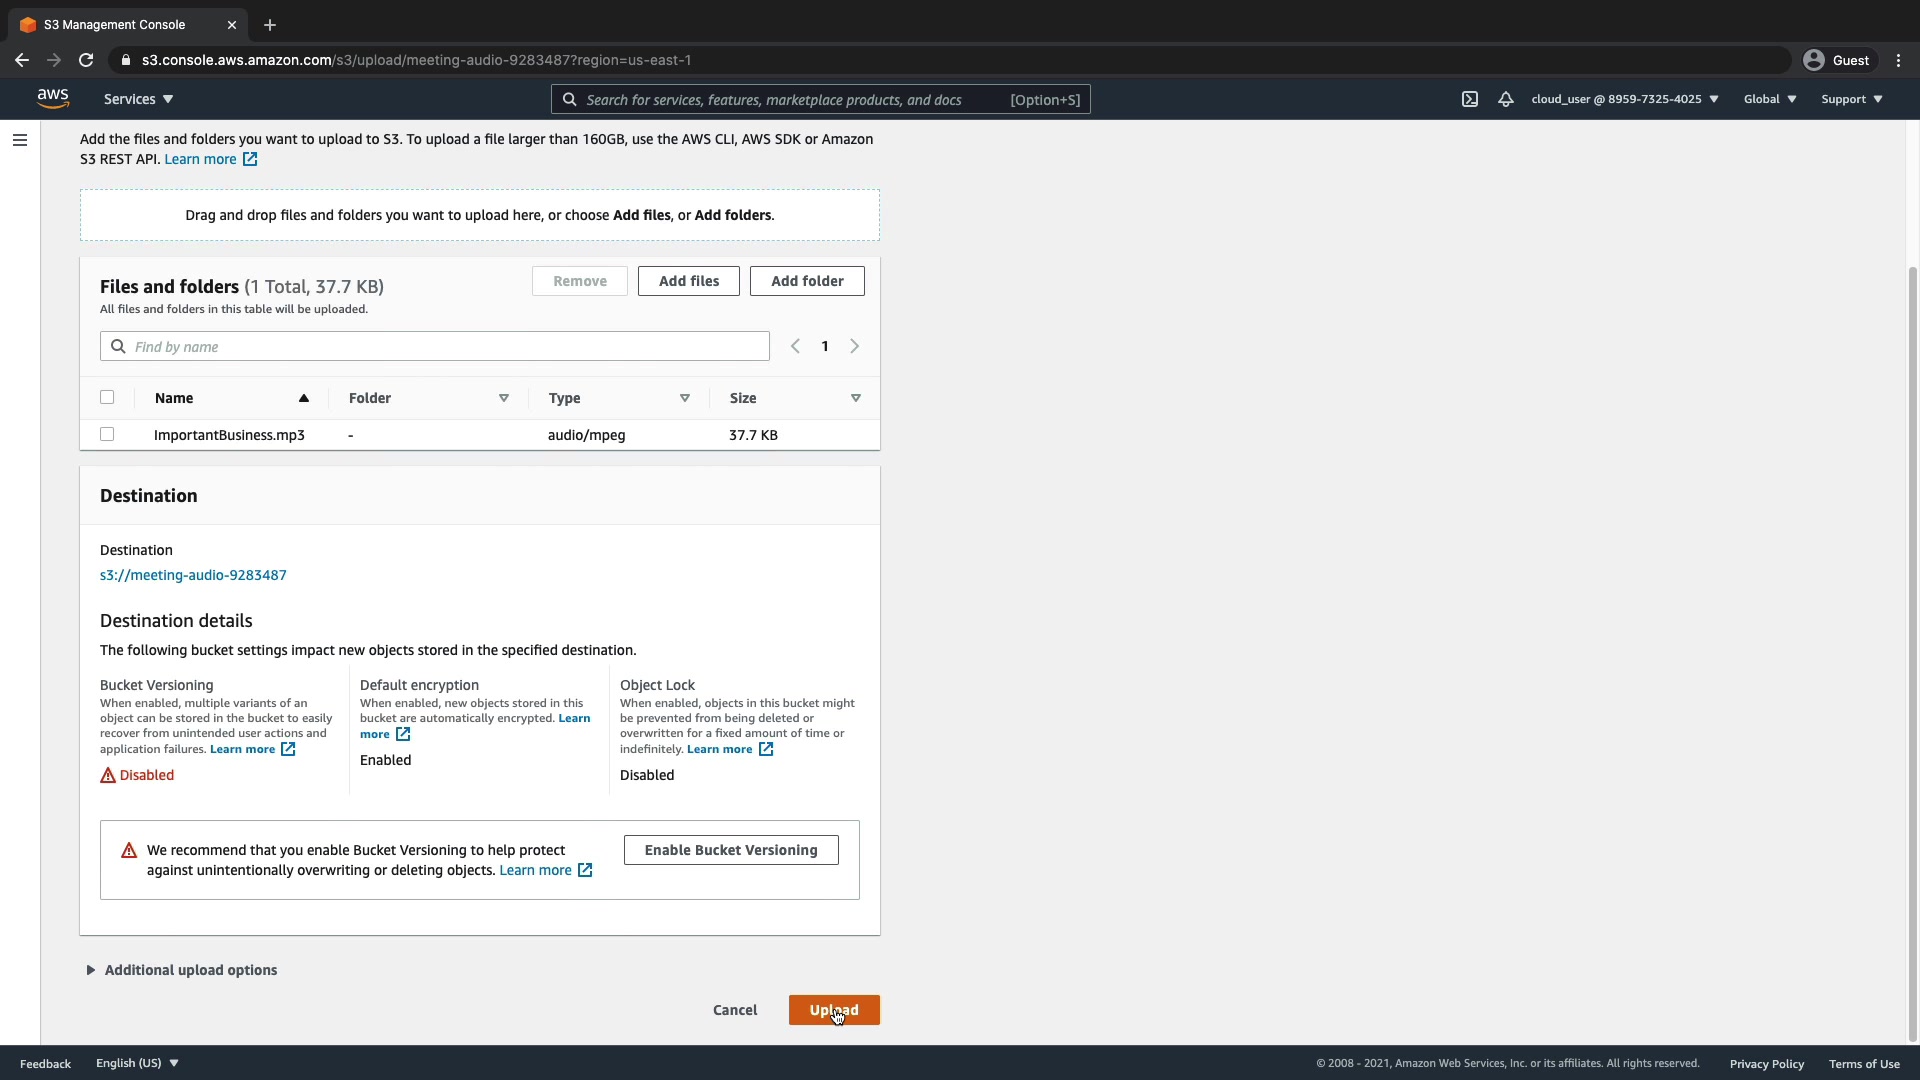Open the Services dropdown menu
Screen dimensions: 1920x1080
tap(138, 99)
